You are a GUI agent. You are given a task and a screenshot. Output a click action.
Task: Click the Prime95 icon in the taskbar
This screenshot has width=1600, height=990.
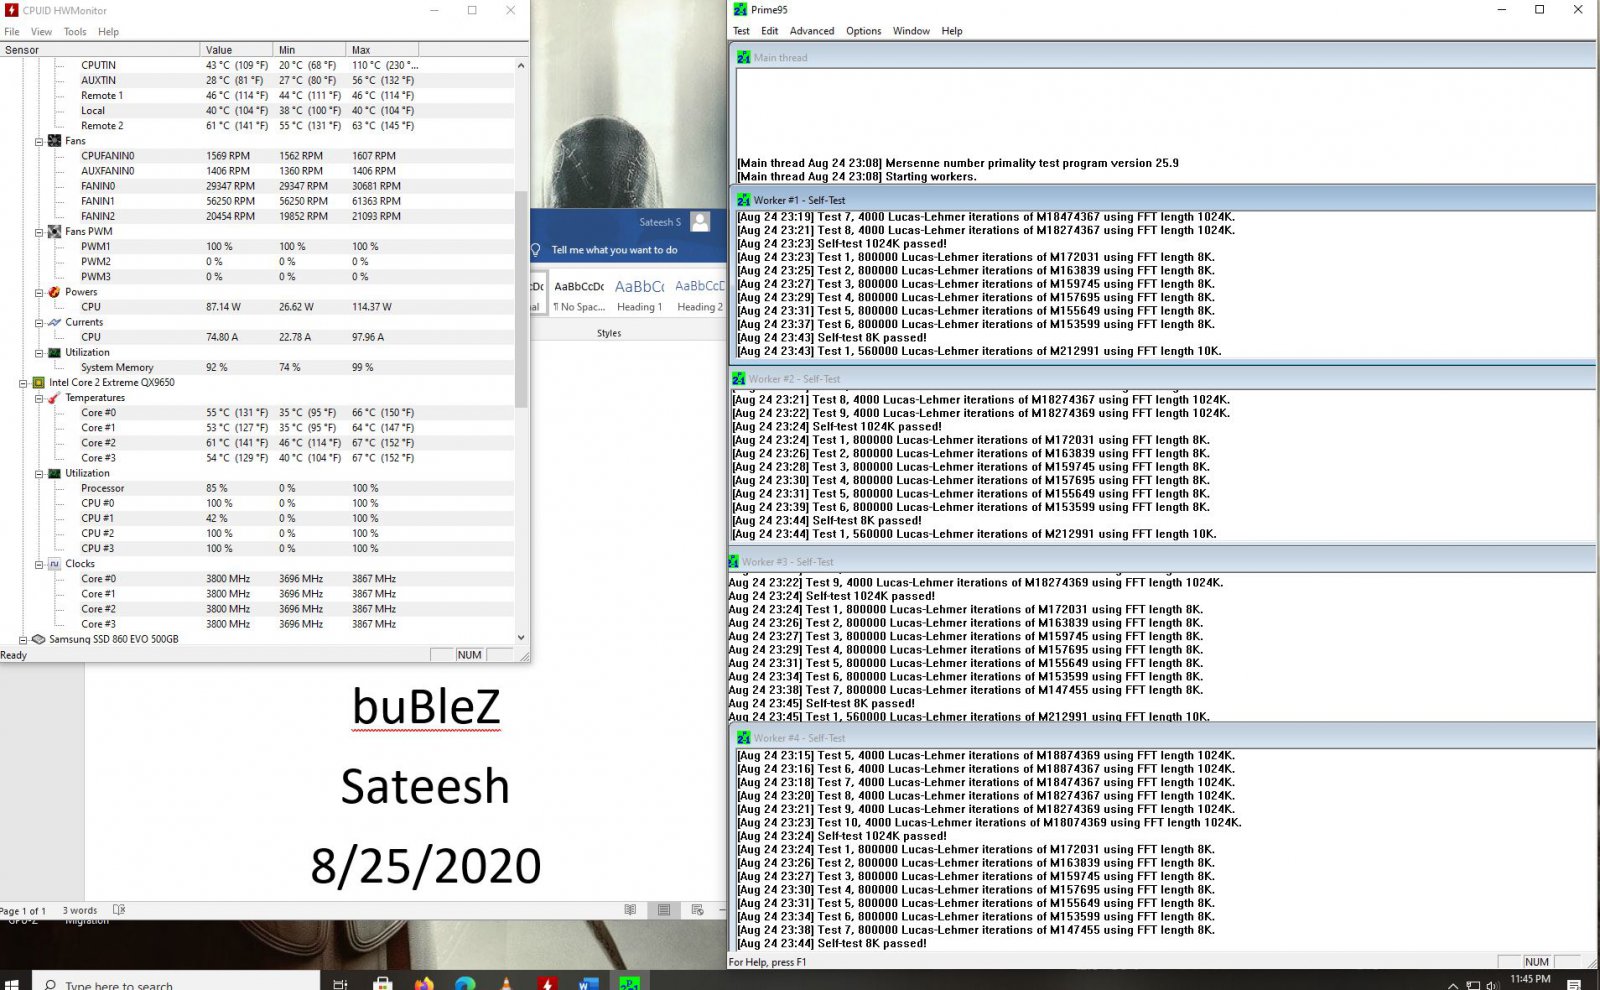(x=629, y=983)
